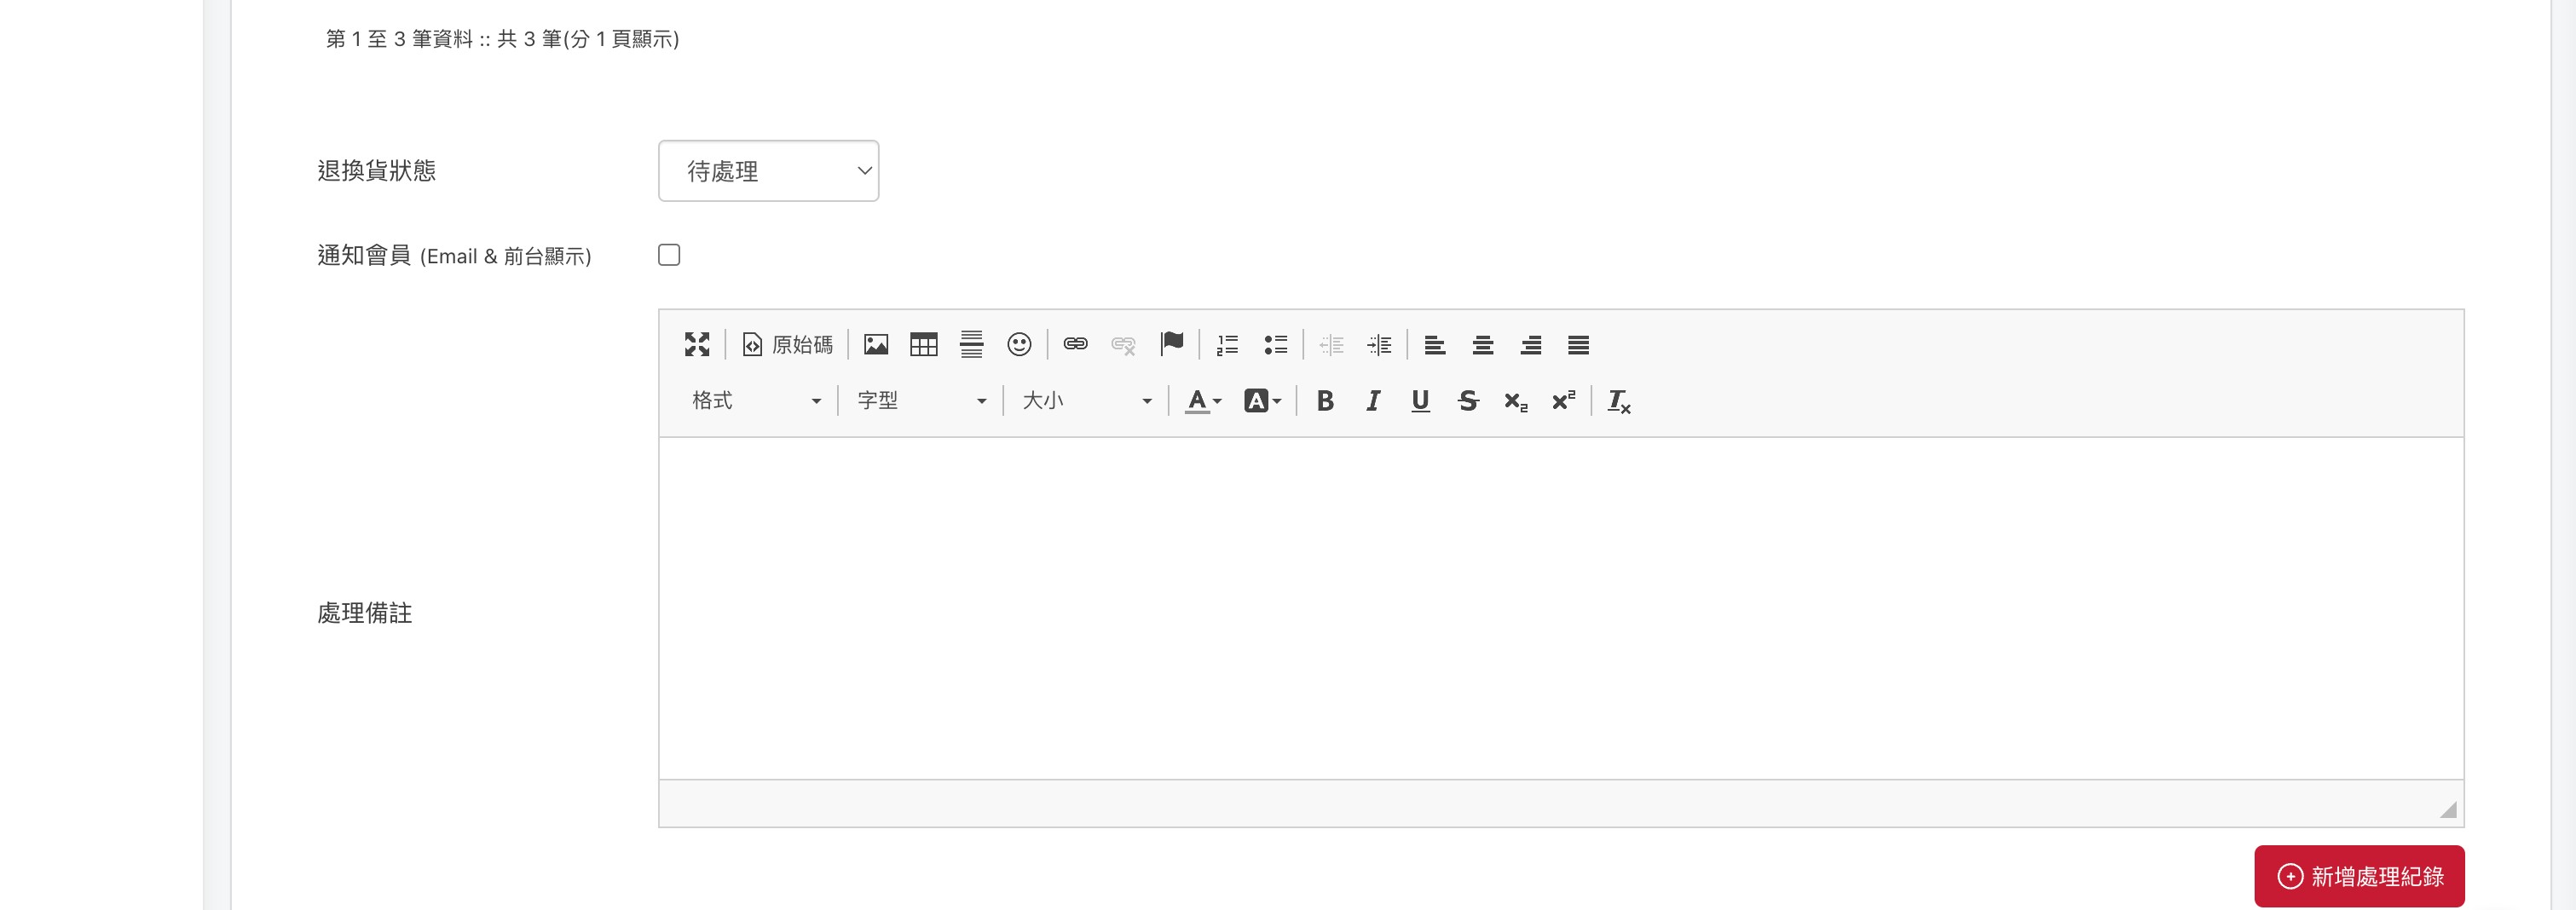This screenshot has height=910, width=2576.
Task: Click the 通知會員 (Email & 前台顯示) label
Action: [454, 256]
